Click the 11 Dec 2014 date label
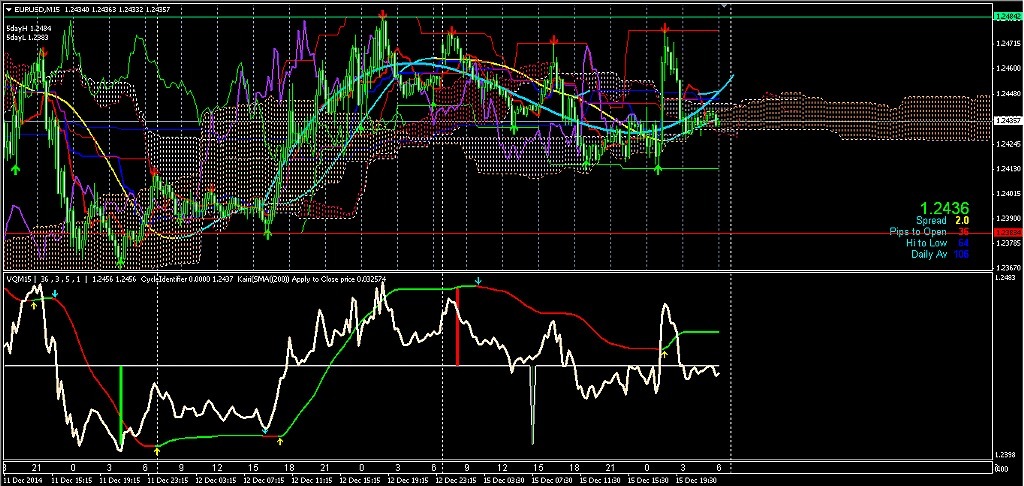The width and height of the screenshot is (1024, 486). tap(23, 480)
